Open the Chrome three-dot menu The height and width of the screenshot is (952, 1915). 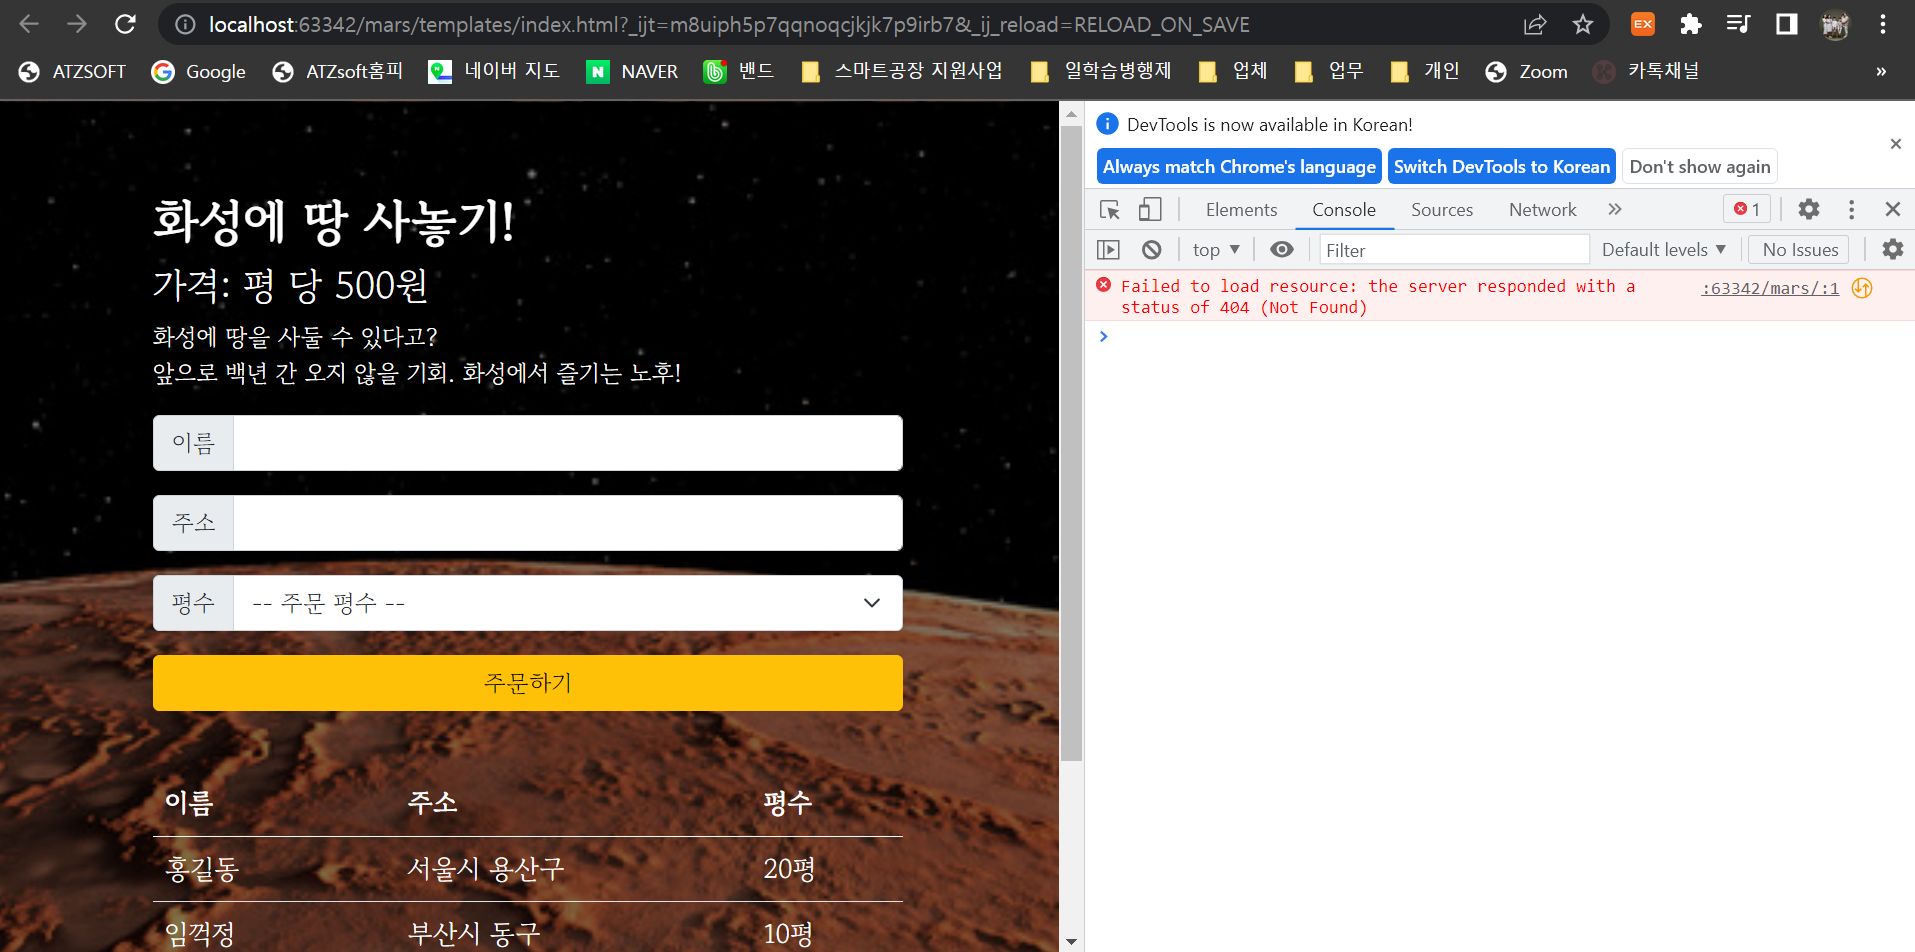1883,24
